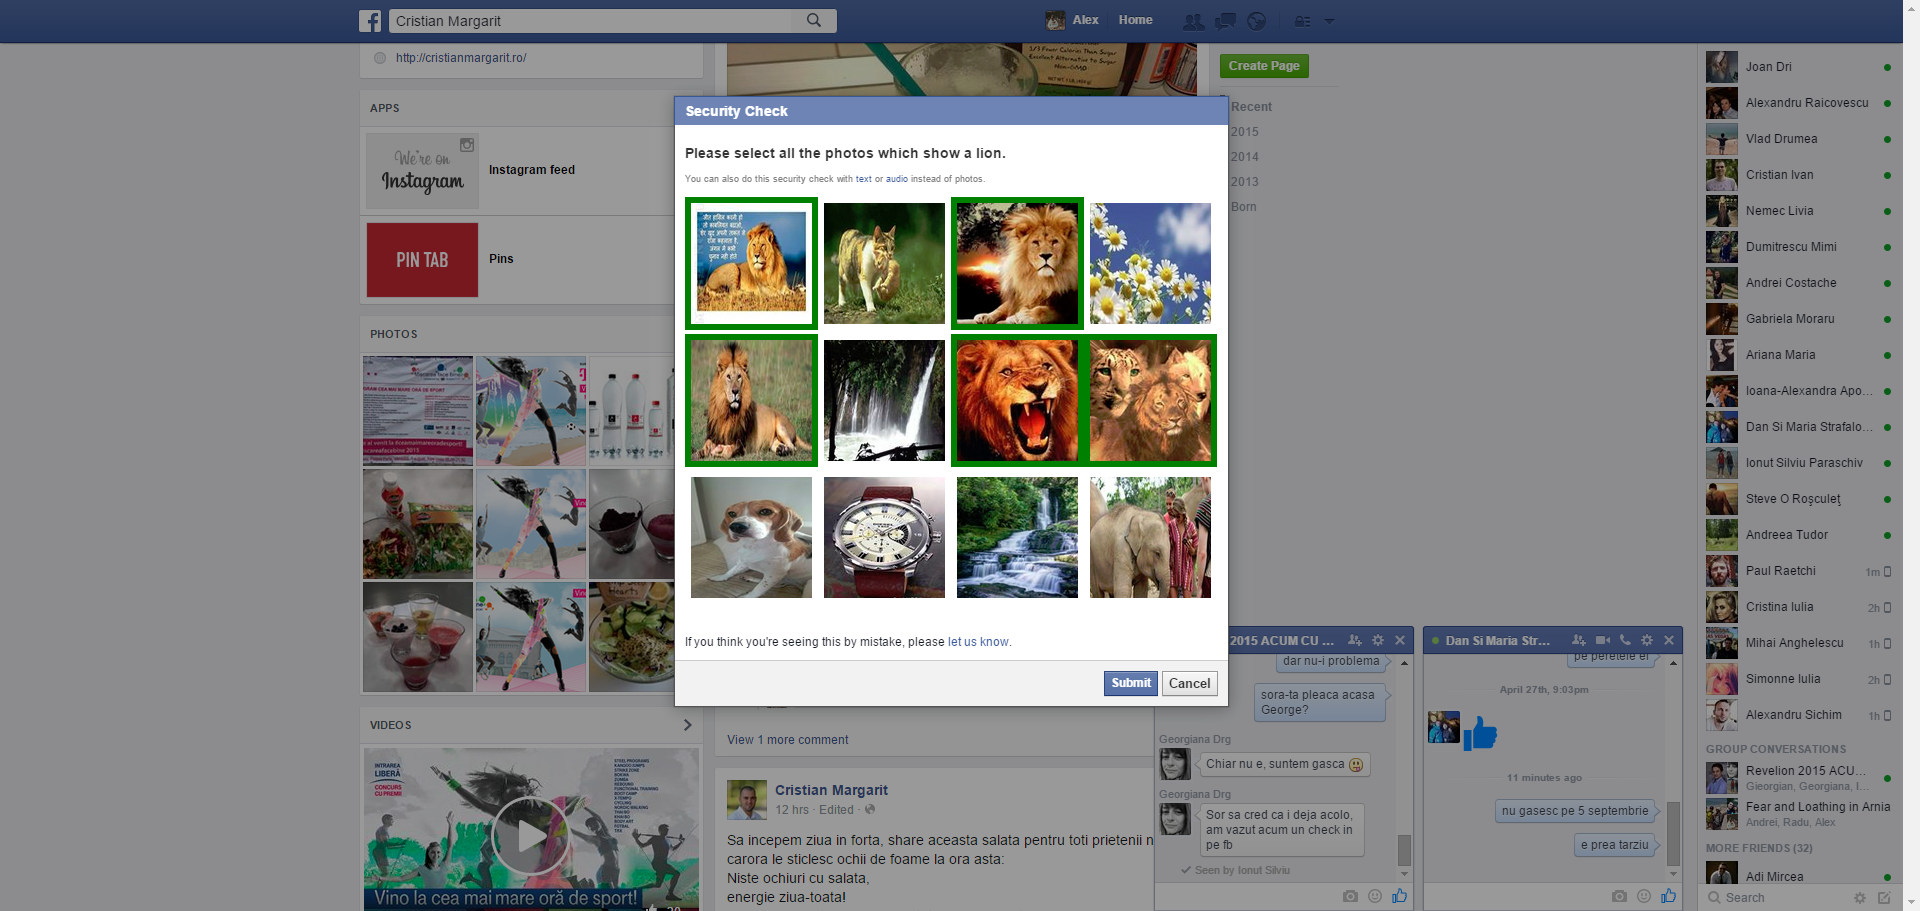
Task: Expand the account menu arrow in top bar
Action: 1329,21
